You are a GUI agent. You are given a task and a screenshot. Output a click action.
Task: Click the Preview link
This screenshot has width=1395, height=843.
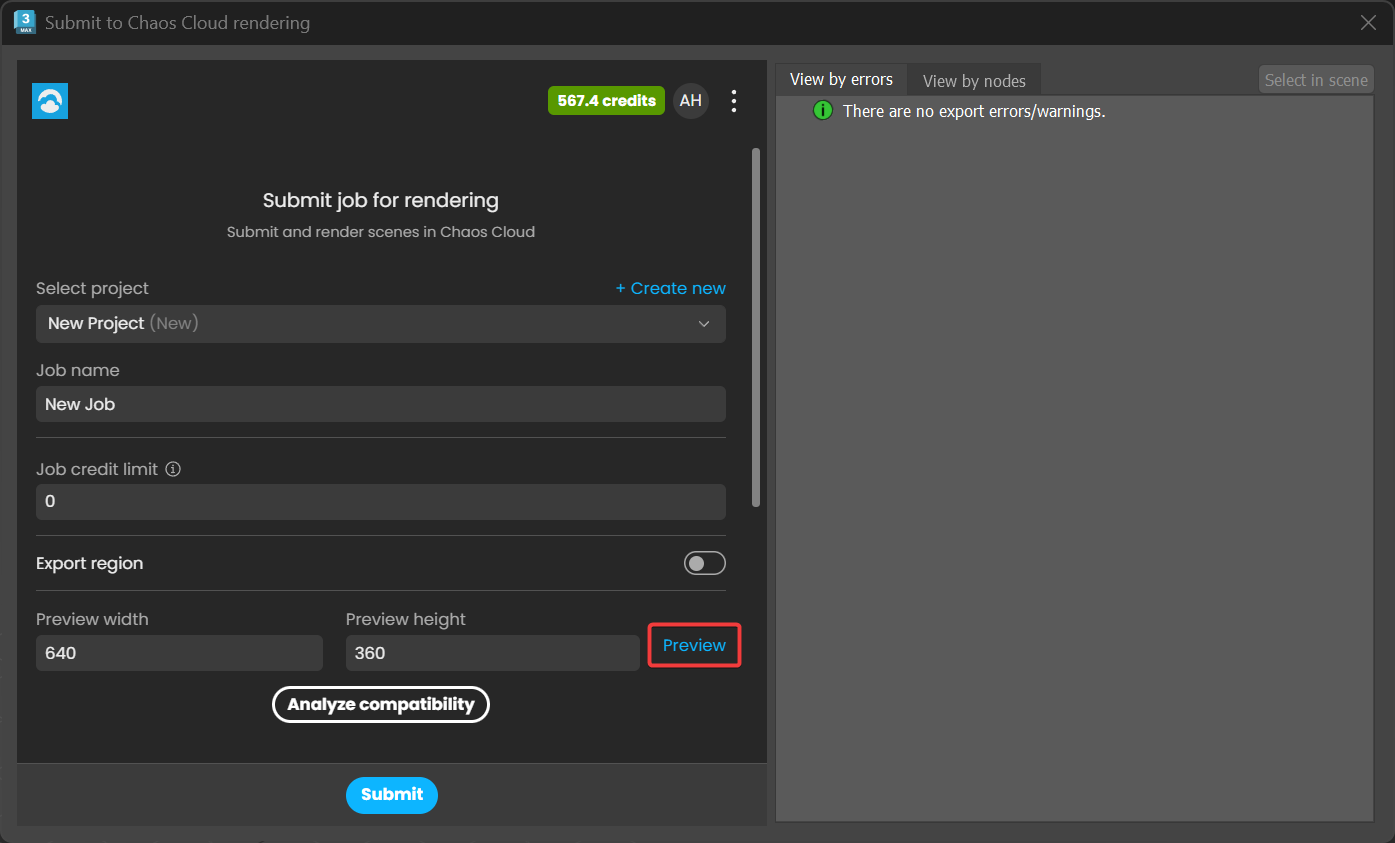click(x=694, y=645)
